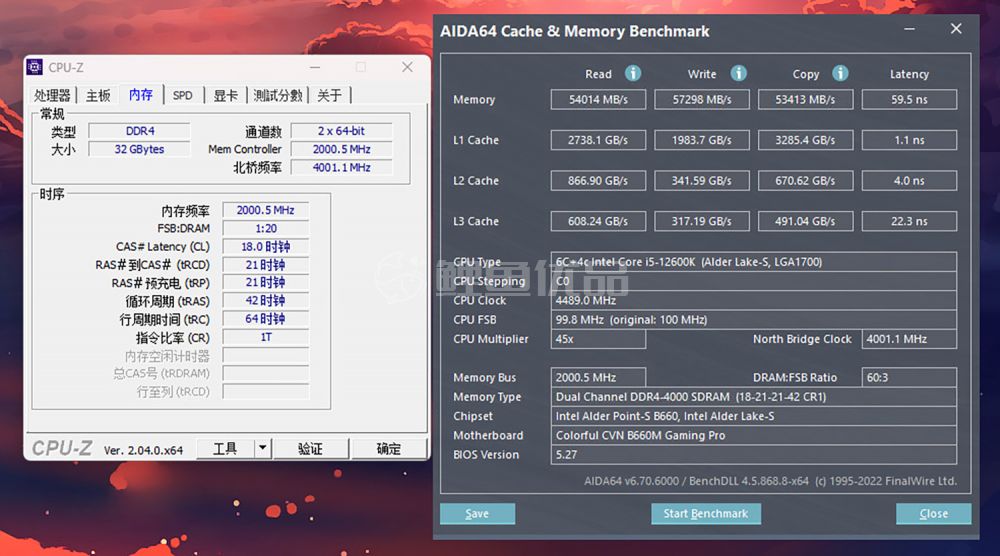
Task: Click the 2 x 64-bit 通道数 value
Action: [341, 131]
